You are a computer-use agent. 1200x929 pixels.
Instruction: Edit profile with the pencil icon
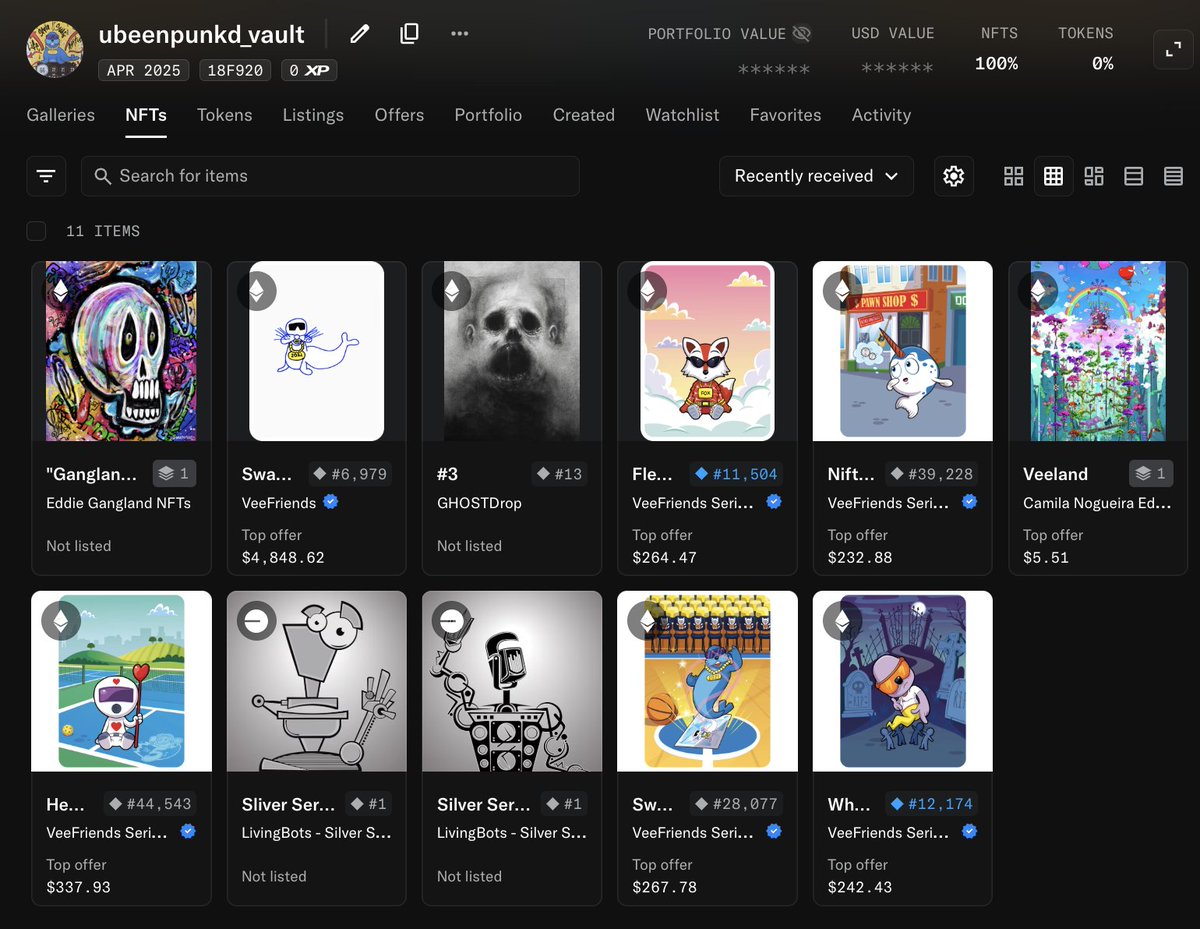[x=360, y=34]
